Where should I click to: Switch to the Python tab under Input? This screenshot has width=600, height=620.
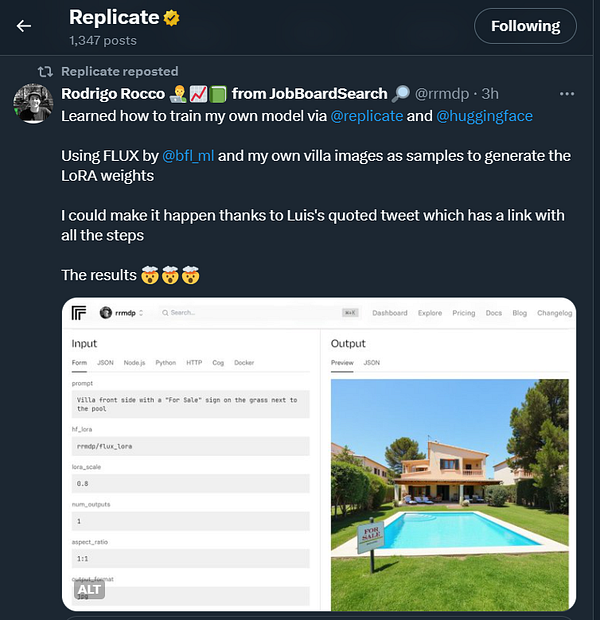pos(166,363)
